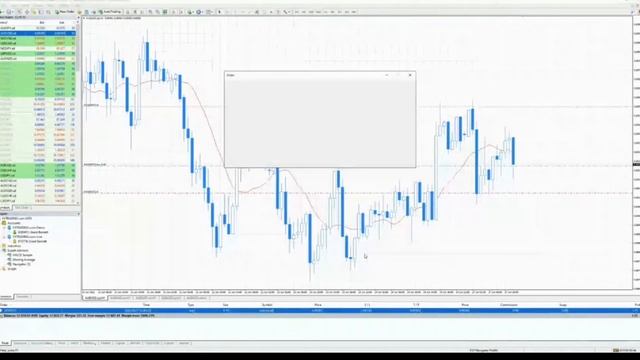Select the Cursor arrow tool
Viewport: 640px width, 360px height.
(x=219, y=12)
